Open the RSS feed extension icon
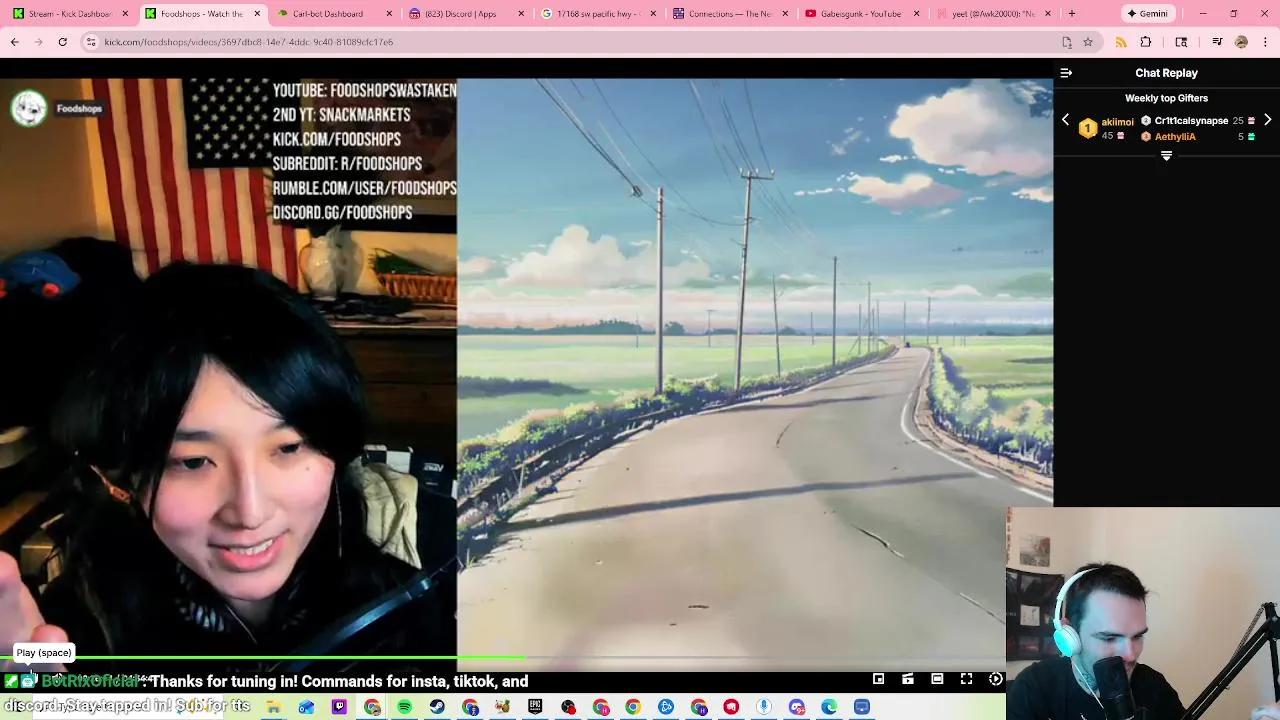Screen dimensions: 1280x720 click(1121, 42)
